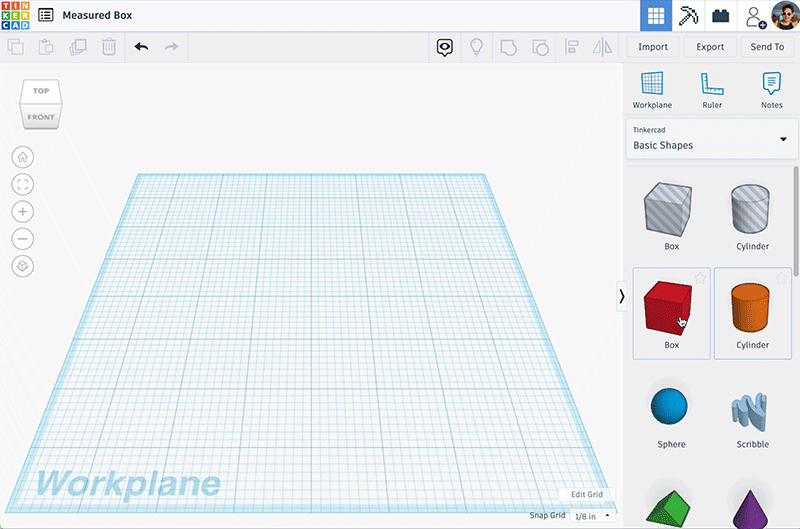Select the Ruler tool
Screen dimensions: 800x529
pos(712,90)
